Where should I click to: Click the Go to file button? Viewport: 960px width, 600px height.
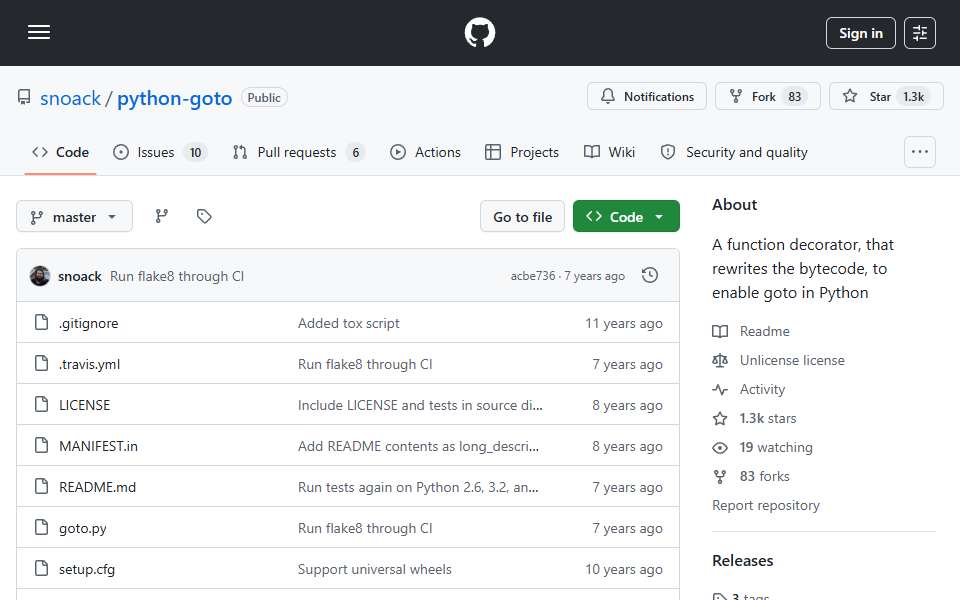tap(522, 217)
